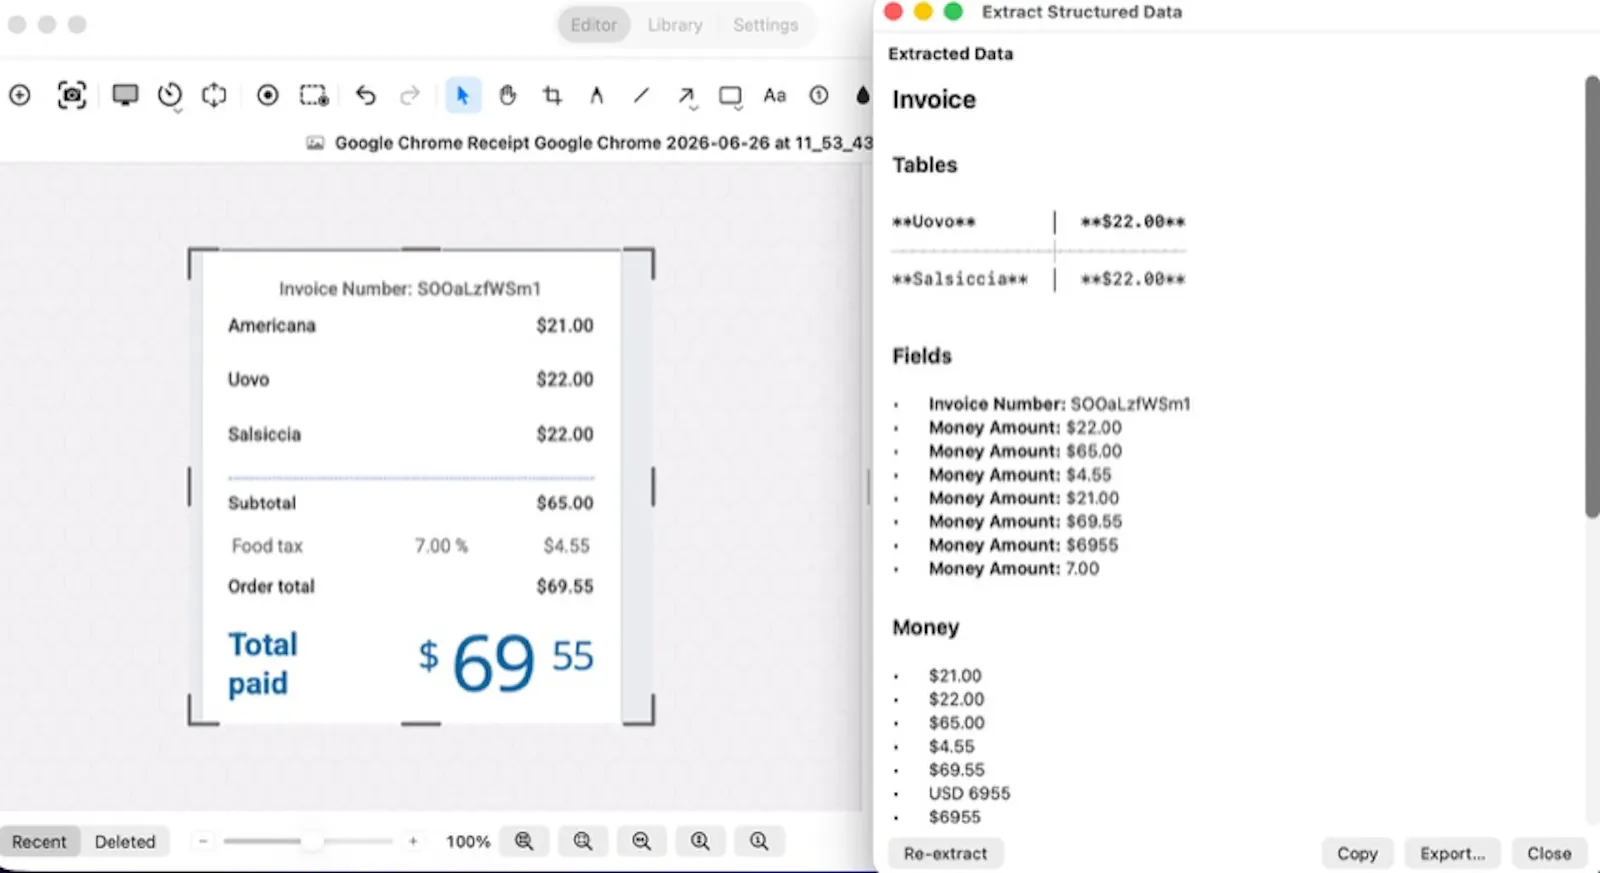
Task: Click the first magnifier button right of 100%
Action: [524, 841]
